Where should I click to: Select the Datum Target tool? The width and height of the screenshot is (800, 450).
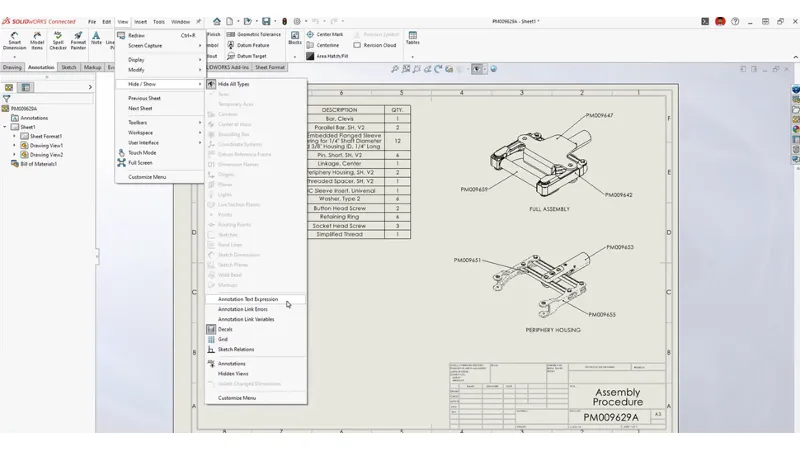246,56
